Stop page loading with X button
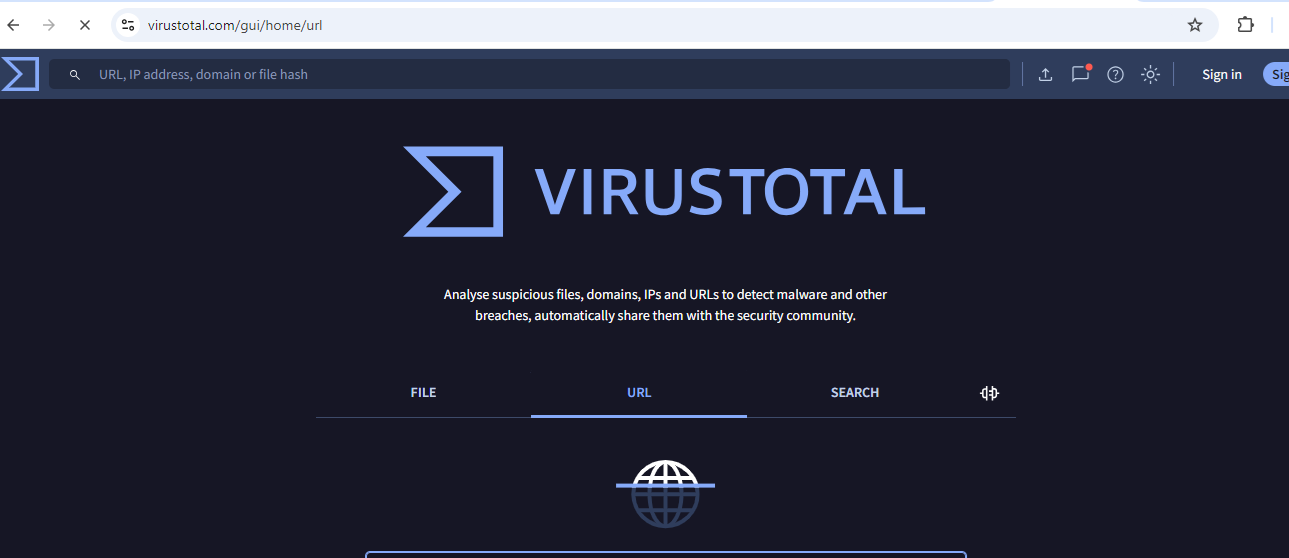This screenshot has width=1289, height=558. [x=84, y=25]
